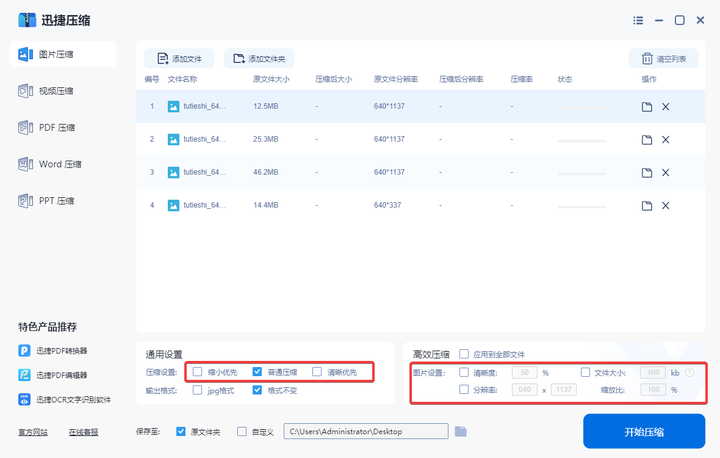Clear the list with 清空列表
The height and width of the screenshot is (458, 720).
(664, 59)
